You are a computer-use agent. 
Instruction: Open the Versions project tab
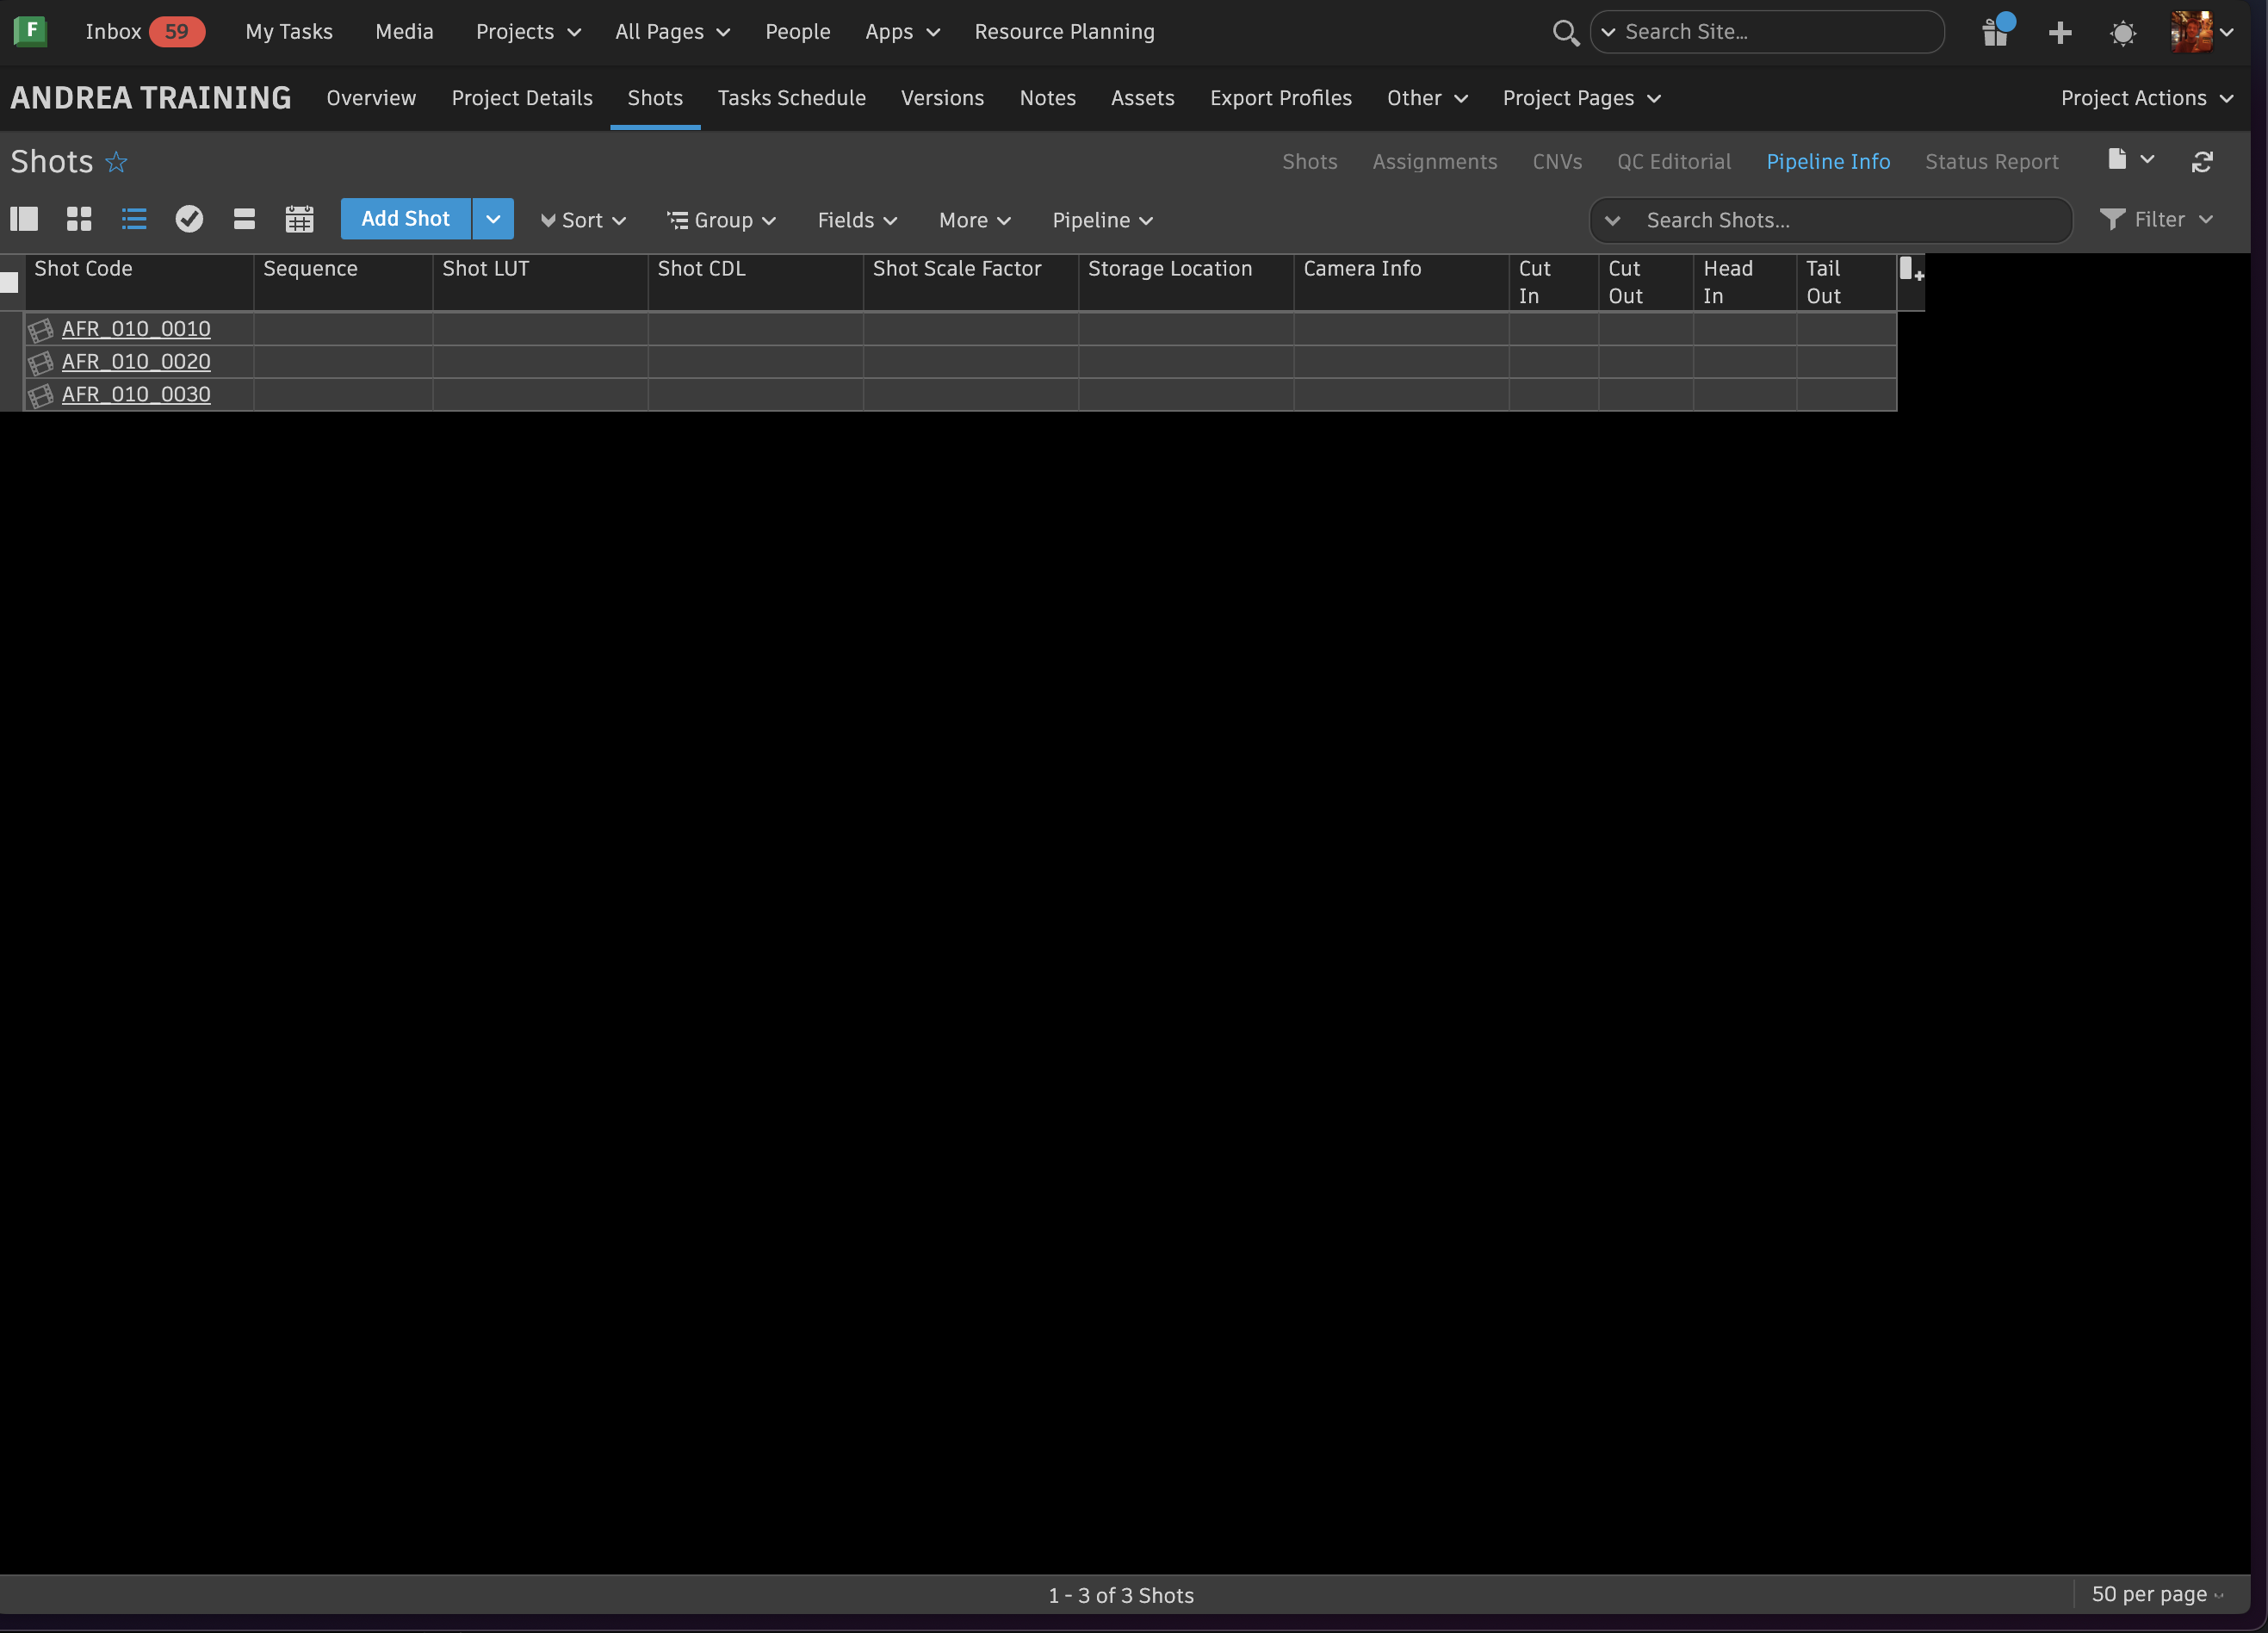(942, 98)
